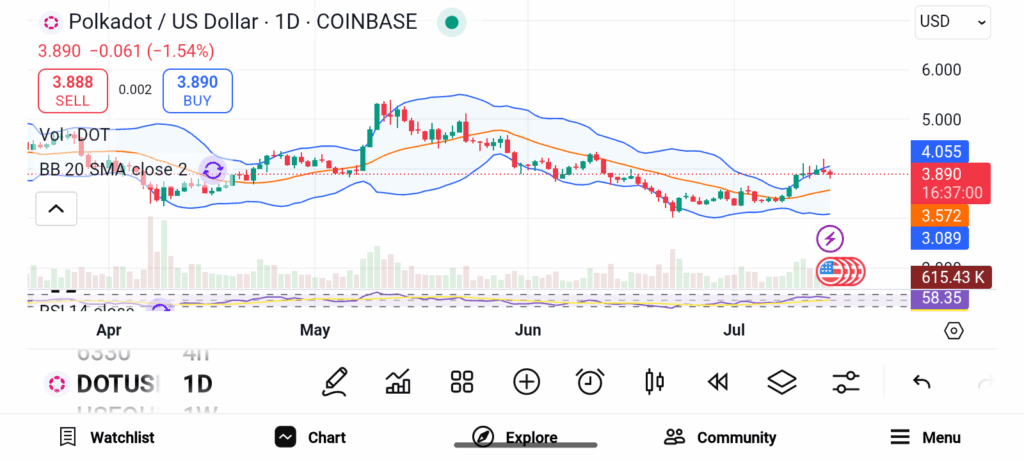Image resolution: width=1024 pixels, height=461 pixels.
Task: Open the 1D interval selector
Action: (x=197, y=384)
